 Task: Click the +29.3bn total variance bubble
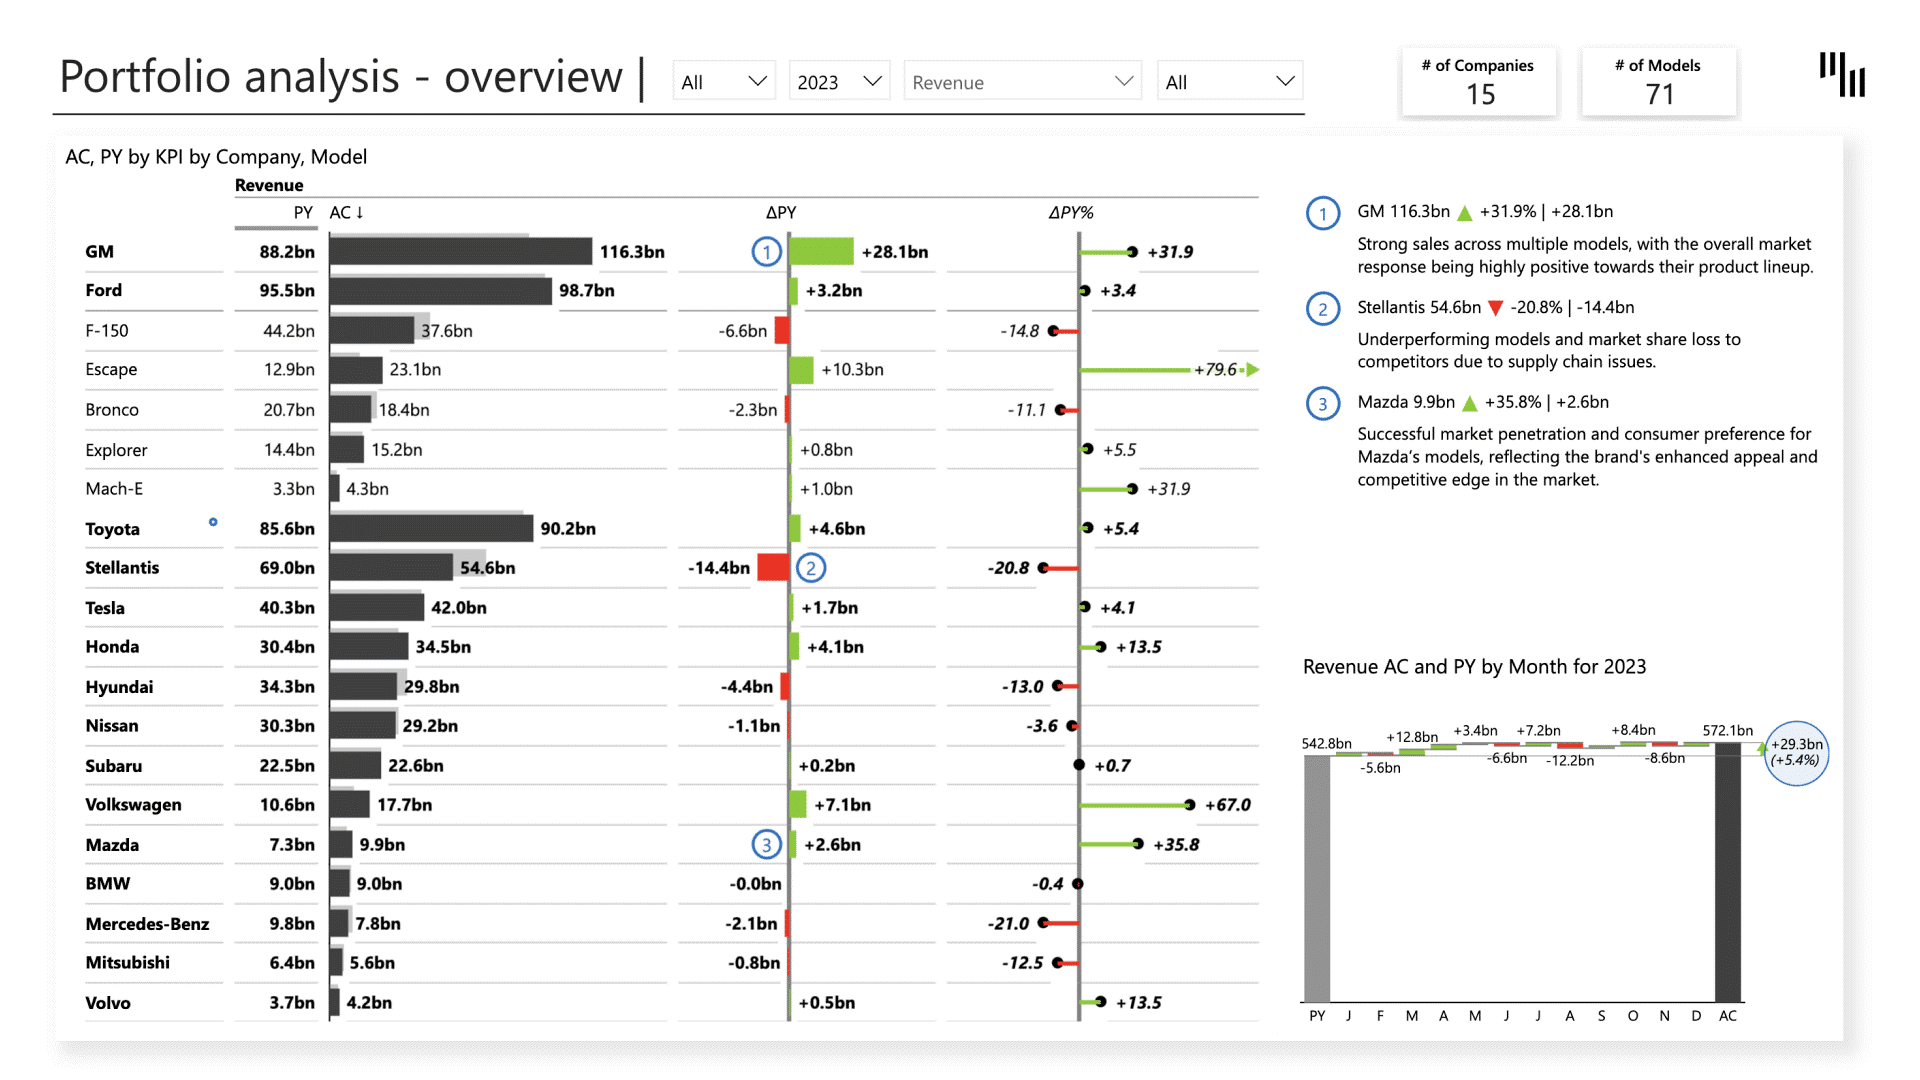pyautogui.click(x=1796, y=753)
